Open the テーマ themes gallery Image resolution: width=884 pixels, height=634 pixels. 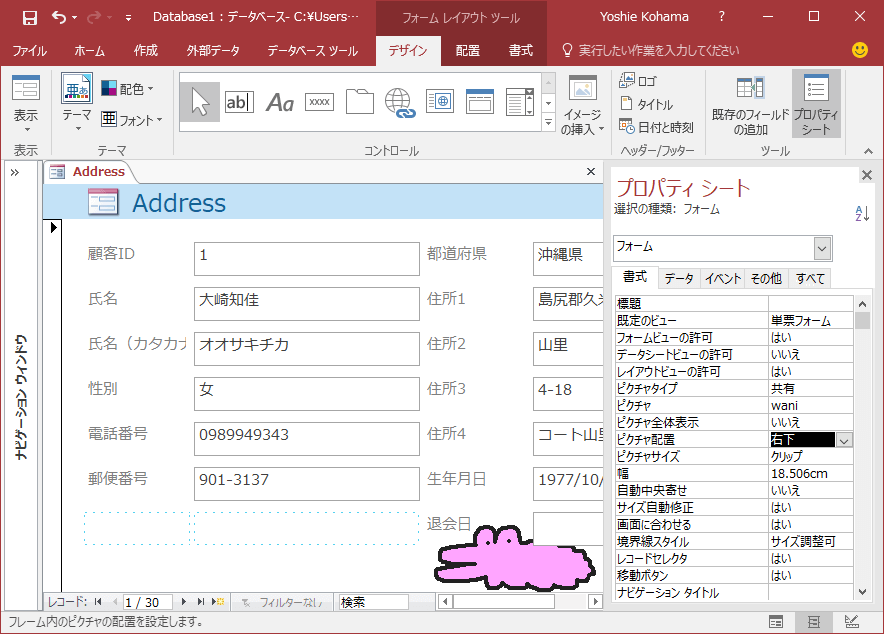click(x=77, y=103)
